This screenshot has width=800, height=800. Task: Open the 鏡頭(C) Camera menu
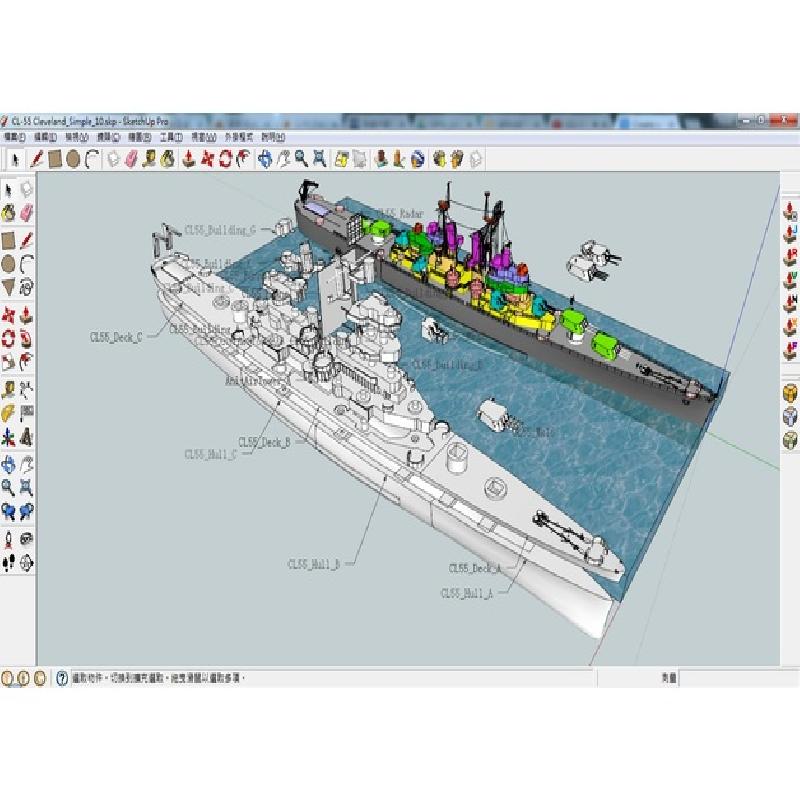click(x=108, y=137)
